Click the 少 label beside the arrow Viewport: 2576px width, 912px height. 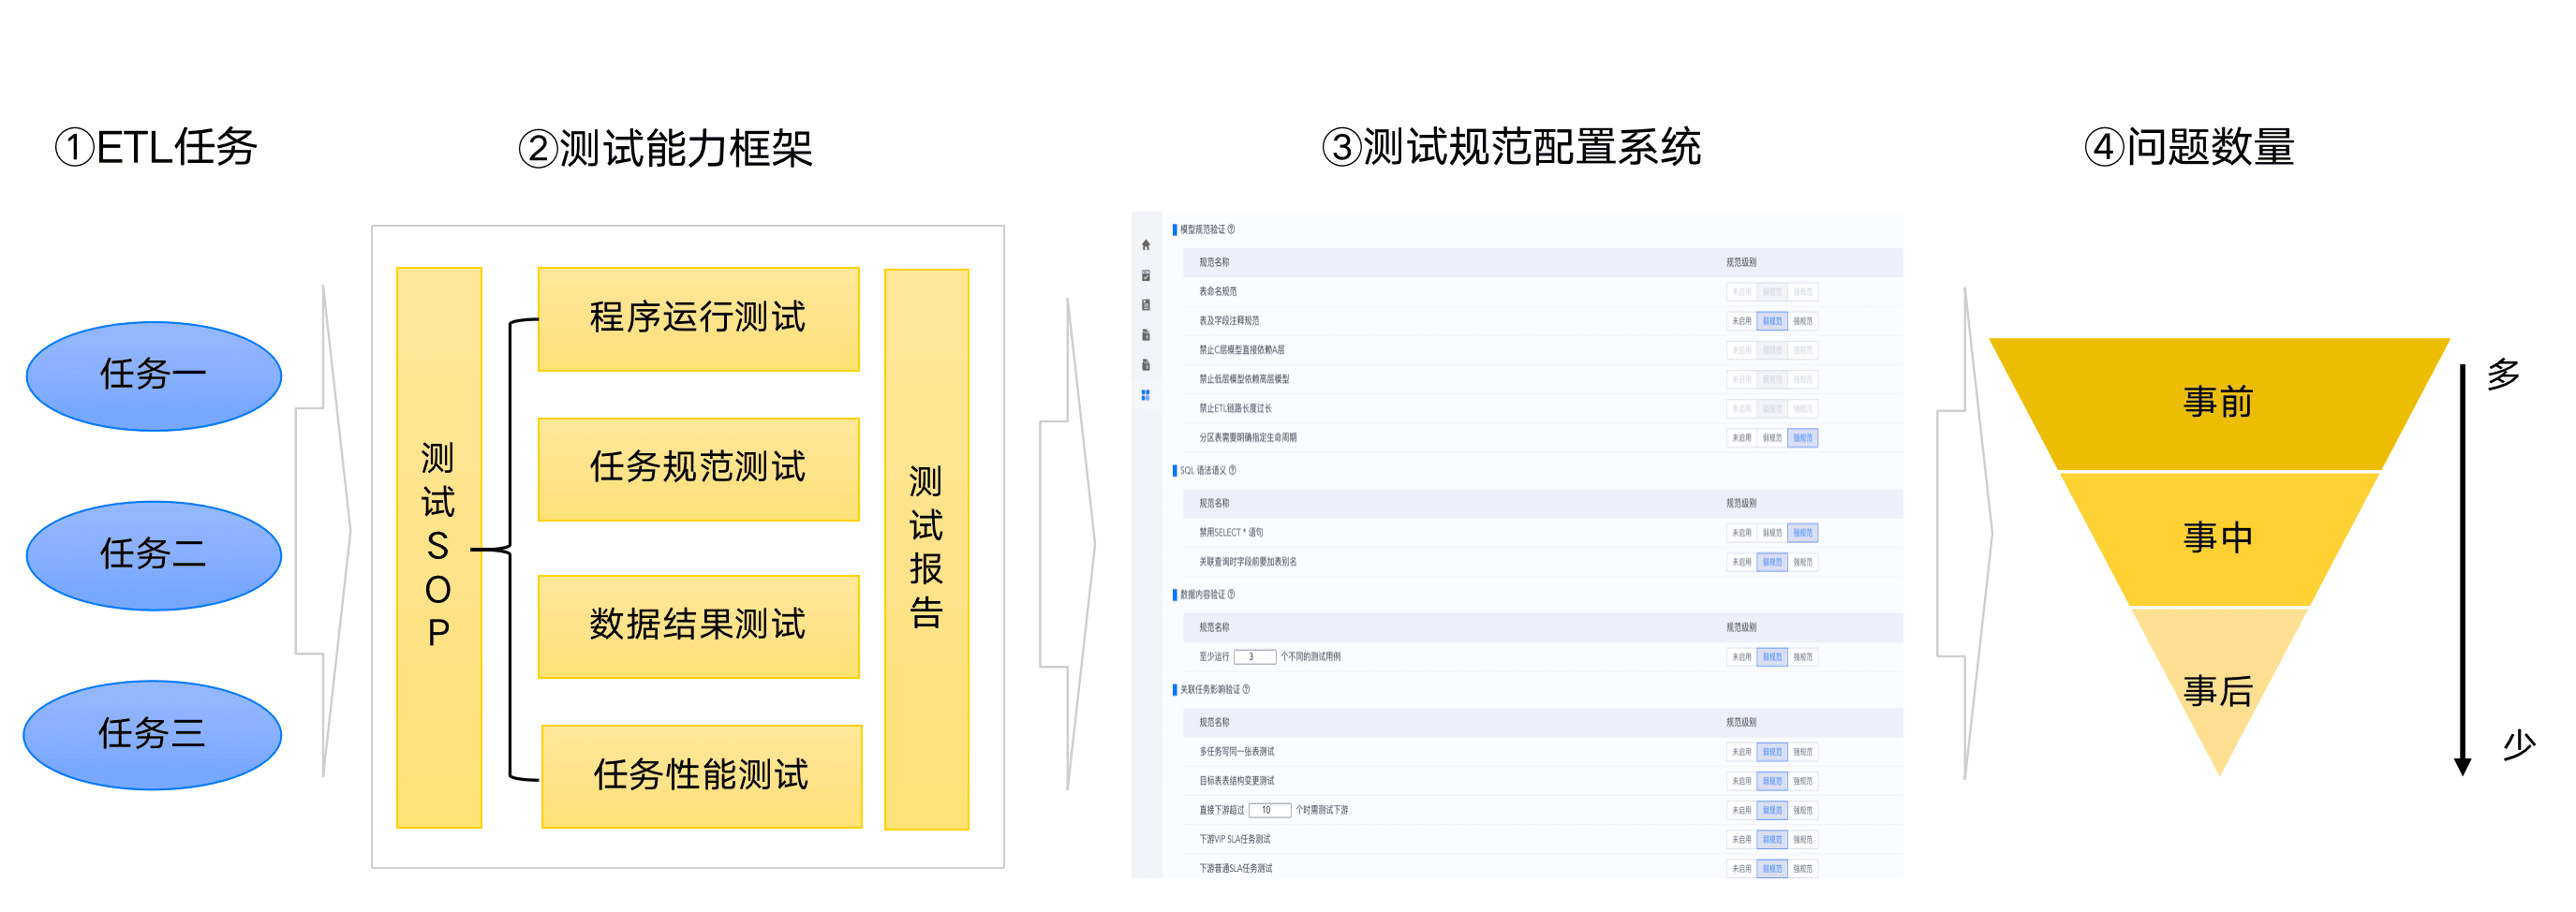pos(2518,745)
